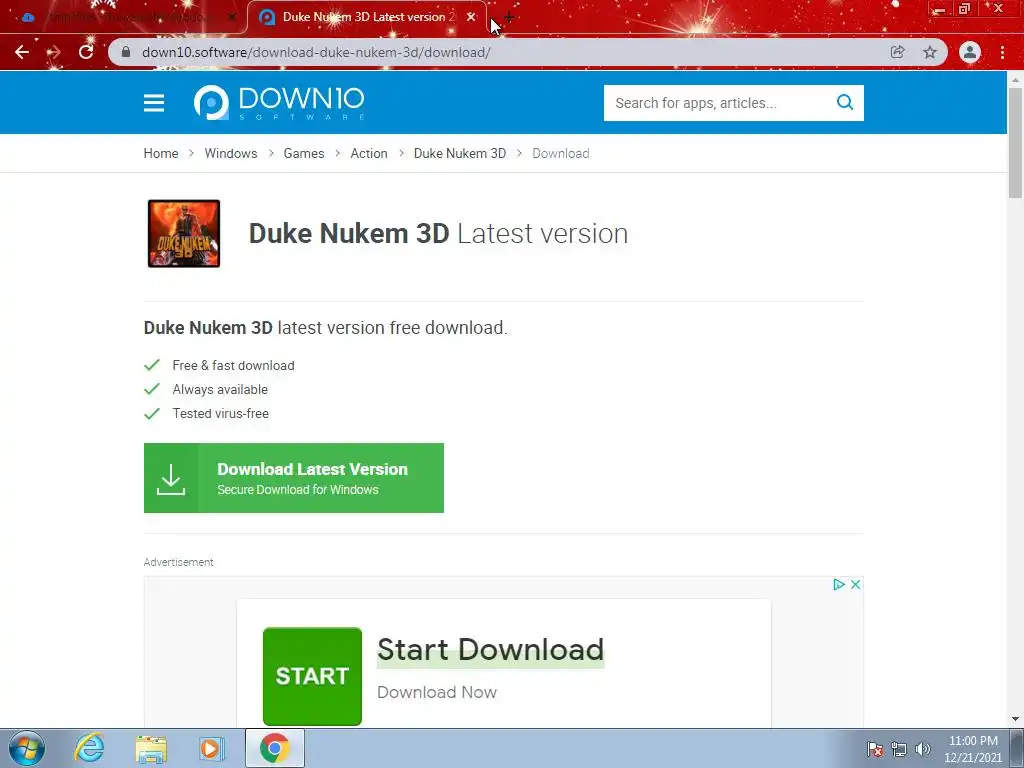Click Download Latest Version button
This screenshot has width=1024, height=768.
pyautogui.click(x=294, y=478)
